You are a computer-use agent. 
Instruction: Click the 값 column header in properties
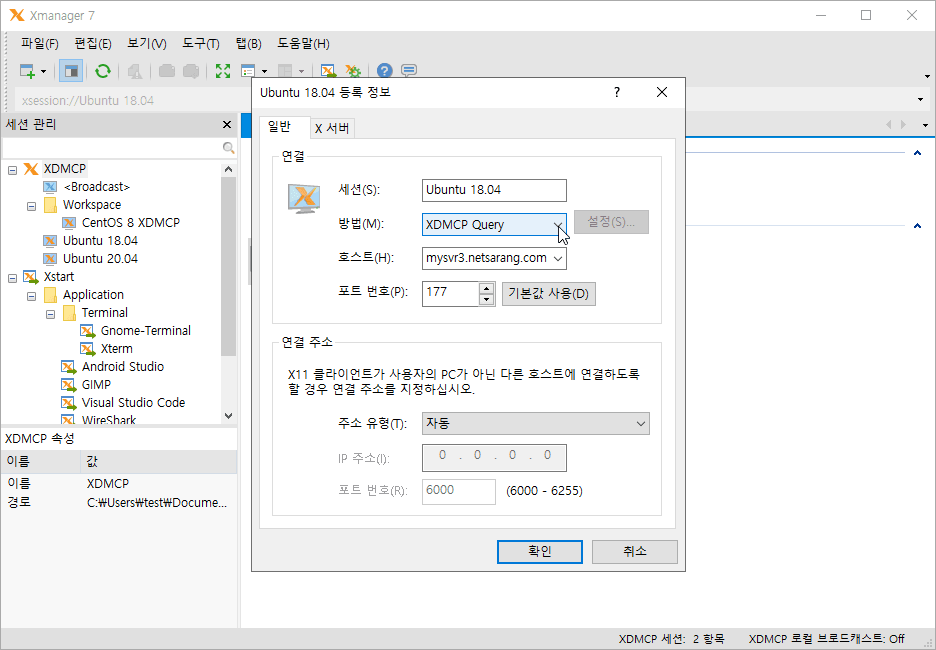pyautogui.click(x=158, y=461)
